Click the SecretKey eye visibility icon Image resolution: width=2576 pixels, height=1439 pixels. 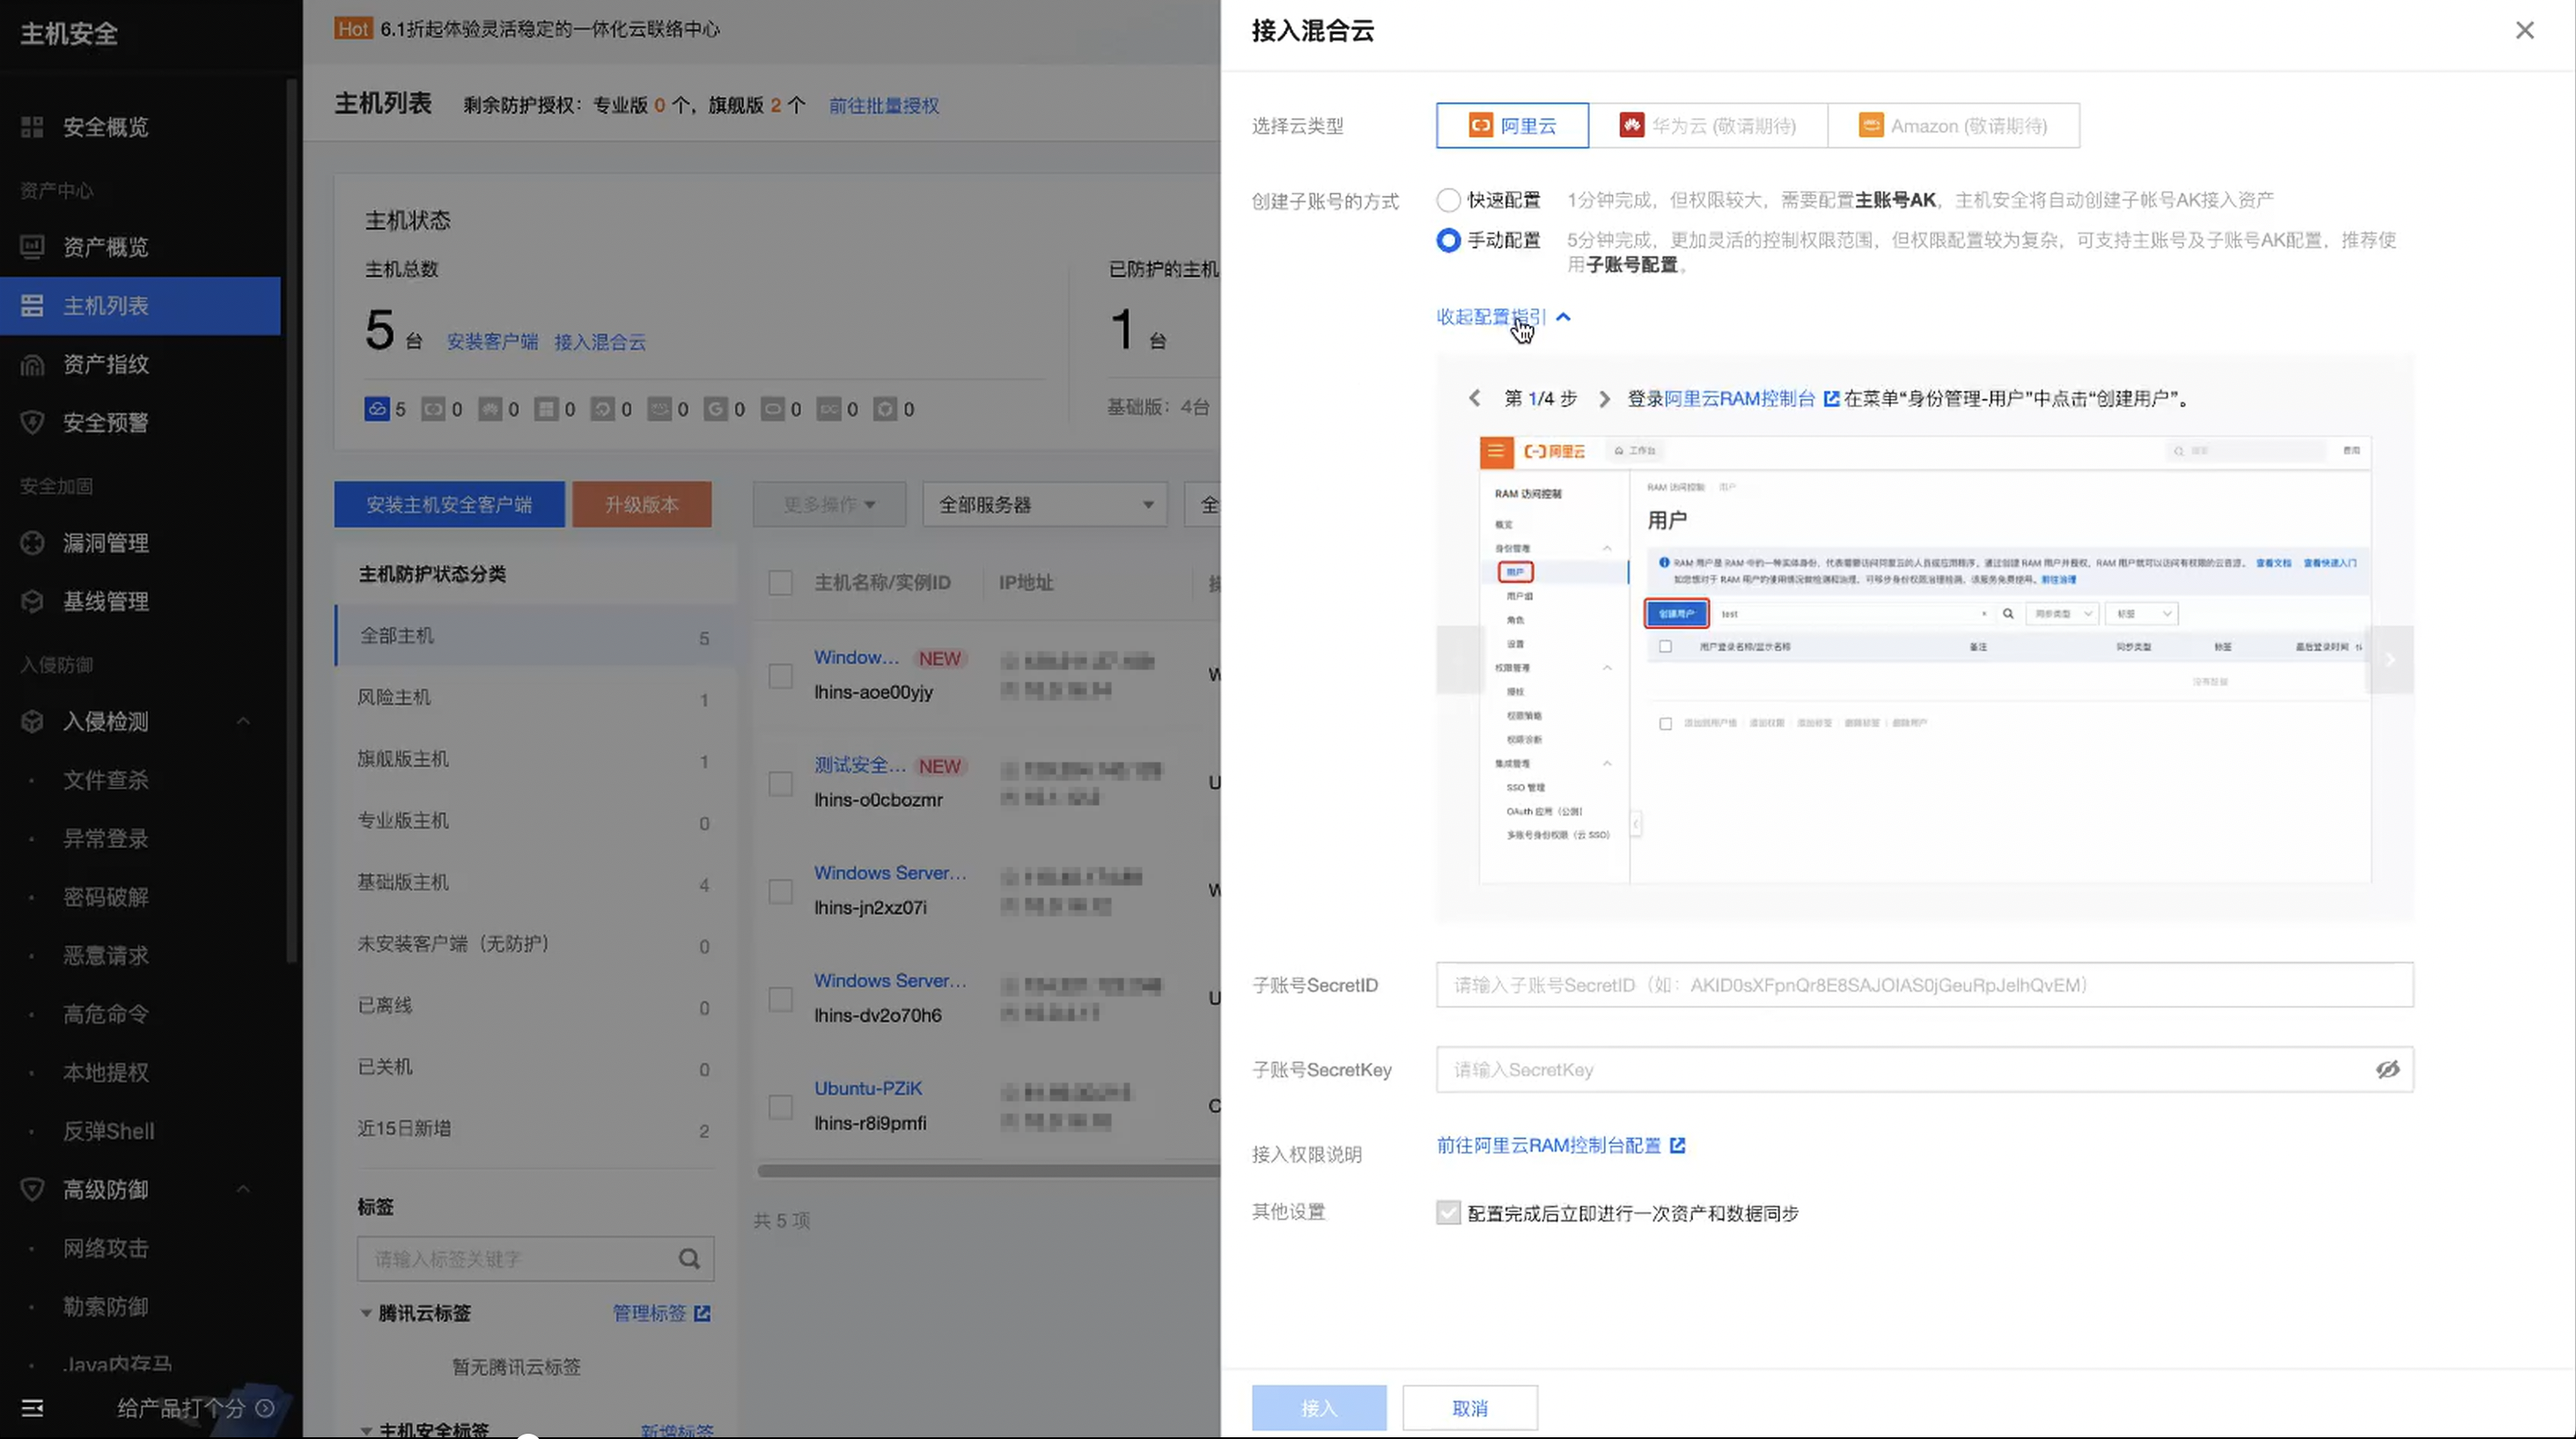coord(2387,1069)
